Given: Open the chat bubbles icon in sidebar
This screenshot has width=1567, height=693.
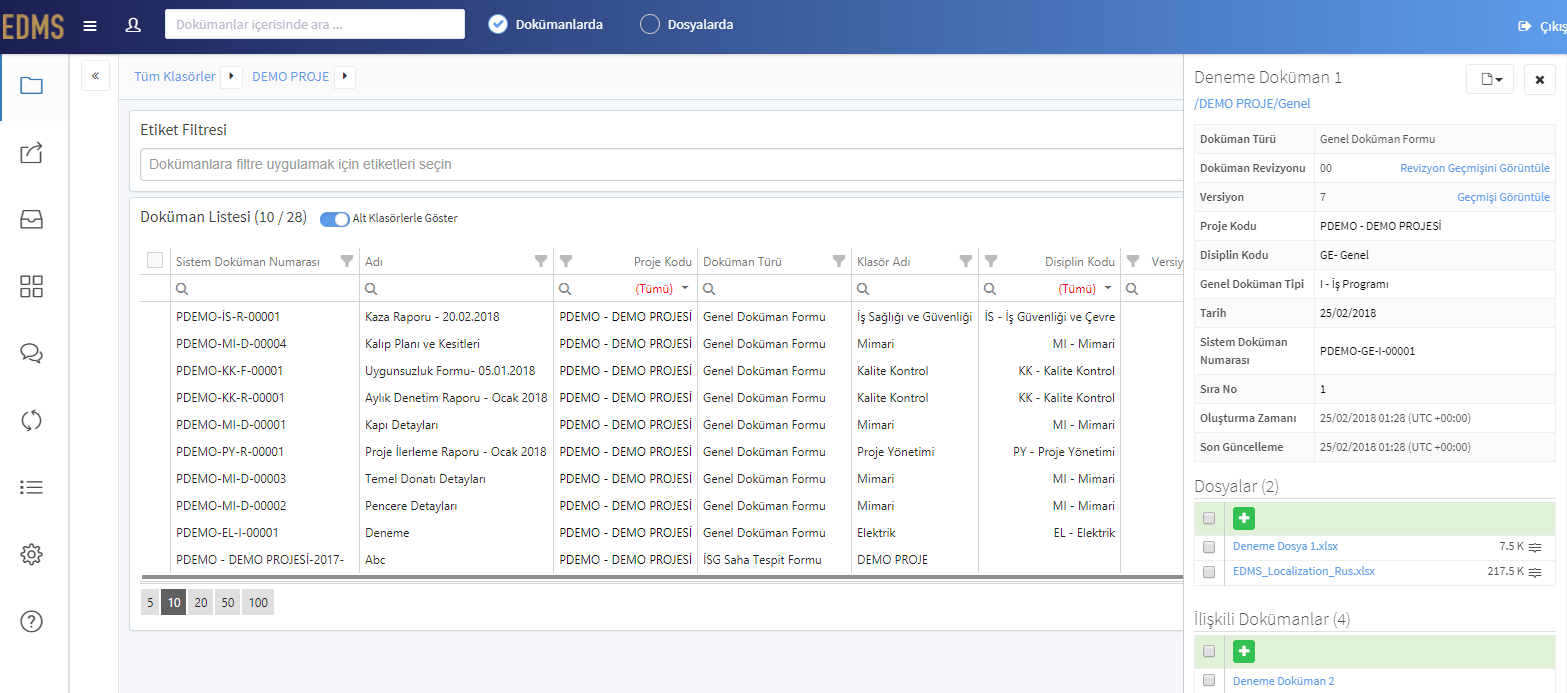Looking at the screenshot, I should click(x=31, y=353).
